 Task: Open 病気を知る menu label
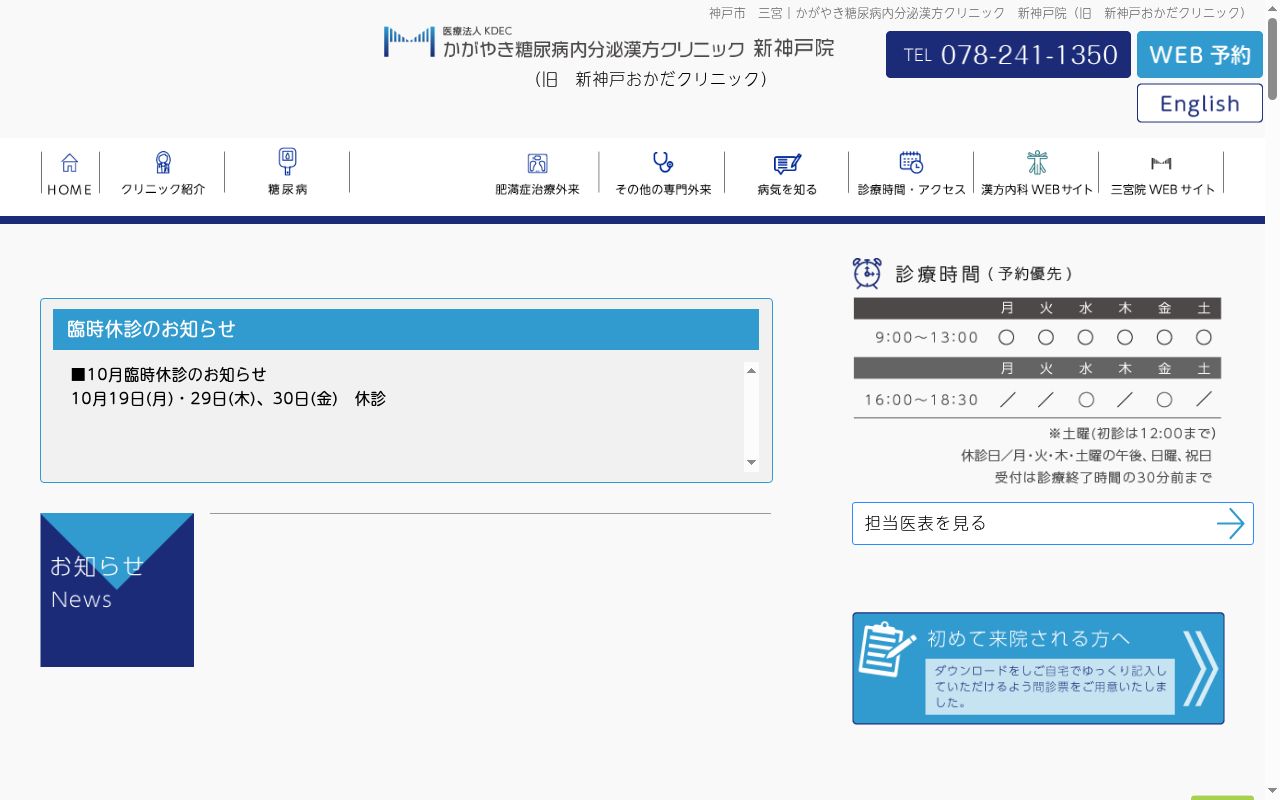pyautogui.click(x=787, y=190)
